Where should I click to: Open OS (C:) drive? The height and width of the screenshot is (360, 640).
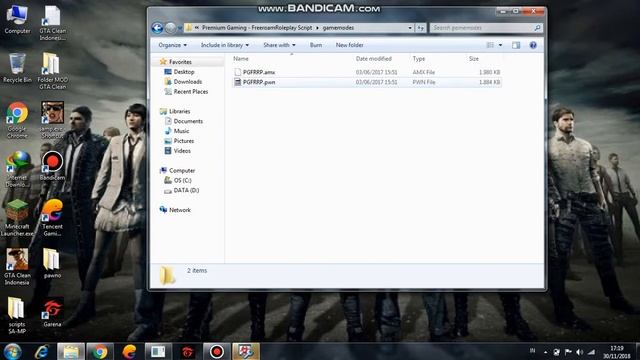click(x=182, y=180)
